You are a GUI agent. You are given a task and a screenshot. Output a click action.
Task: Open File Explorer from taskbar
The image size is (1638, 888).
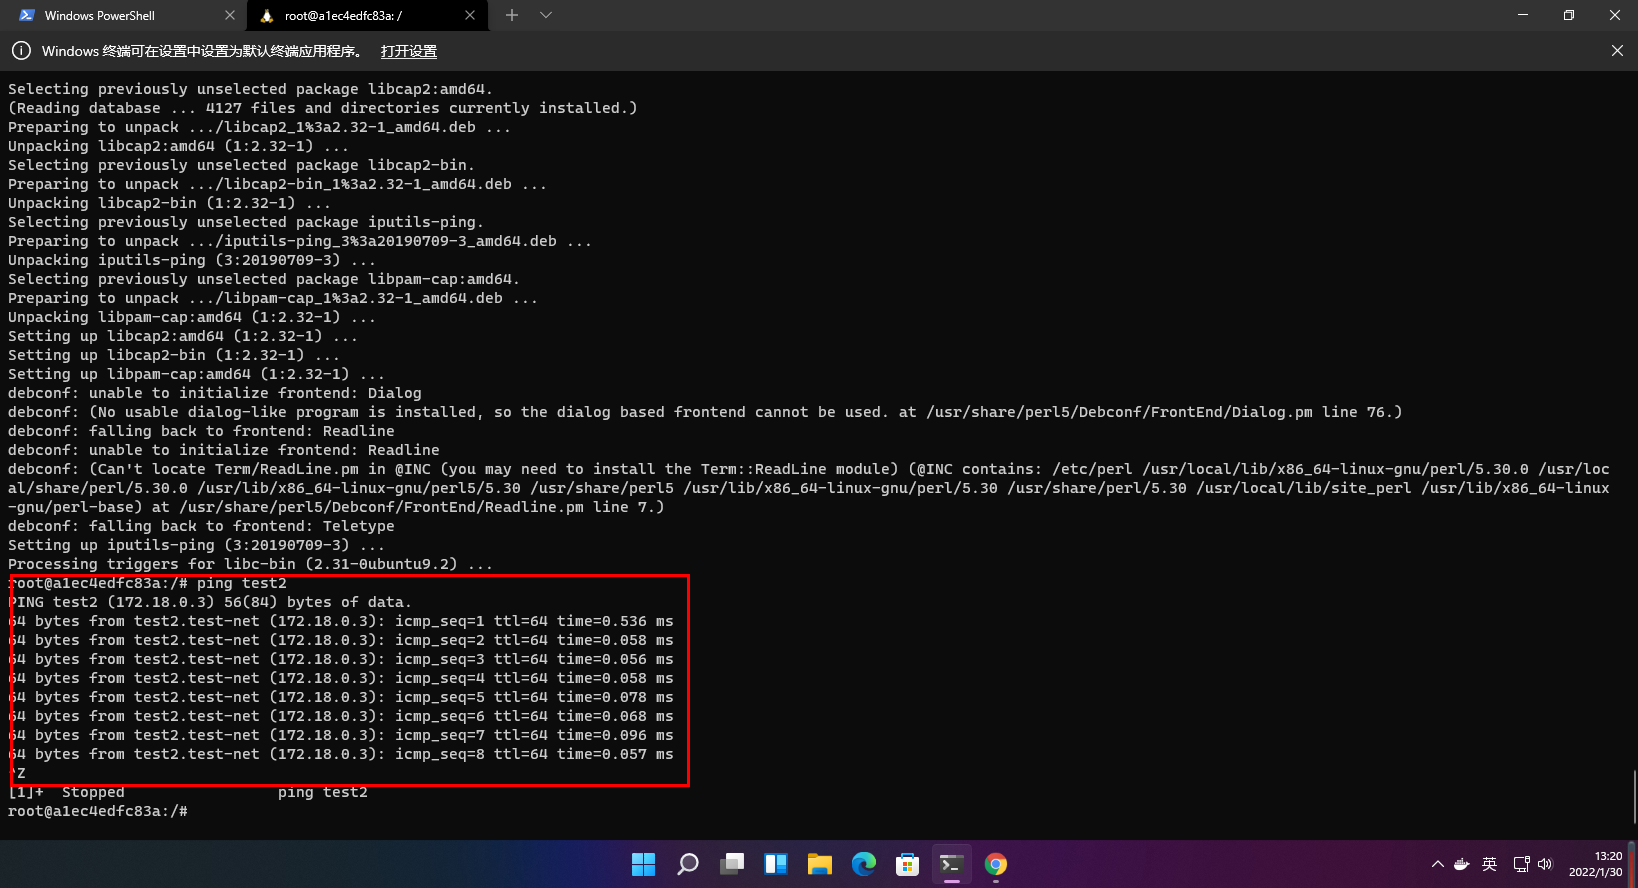click(x=820, y=864)
